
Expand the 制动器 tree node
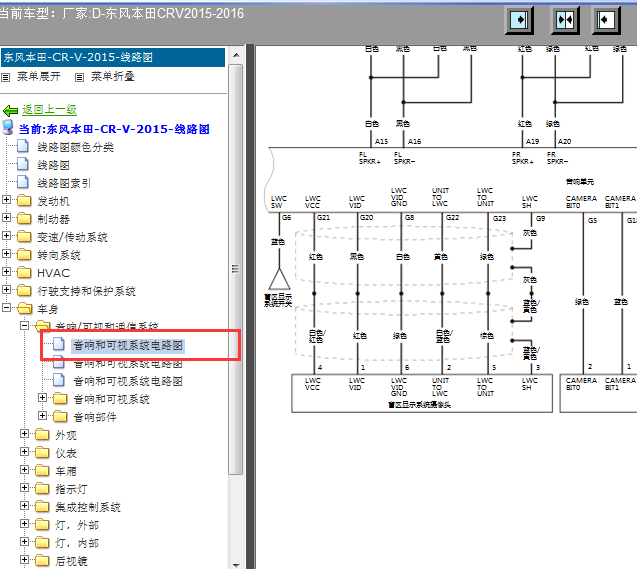(x=6, y=217)
